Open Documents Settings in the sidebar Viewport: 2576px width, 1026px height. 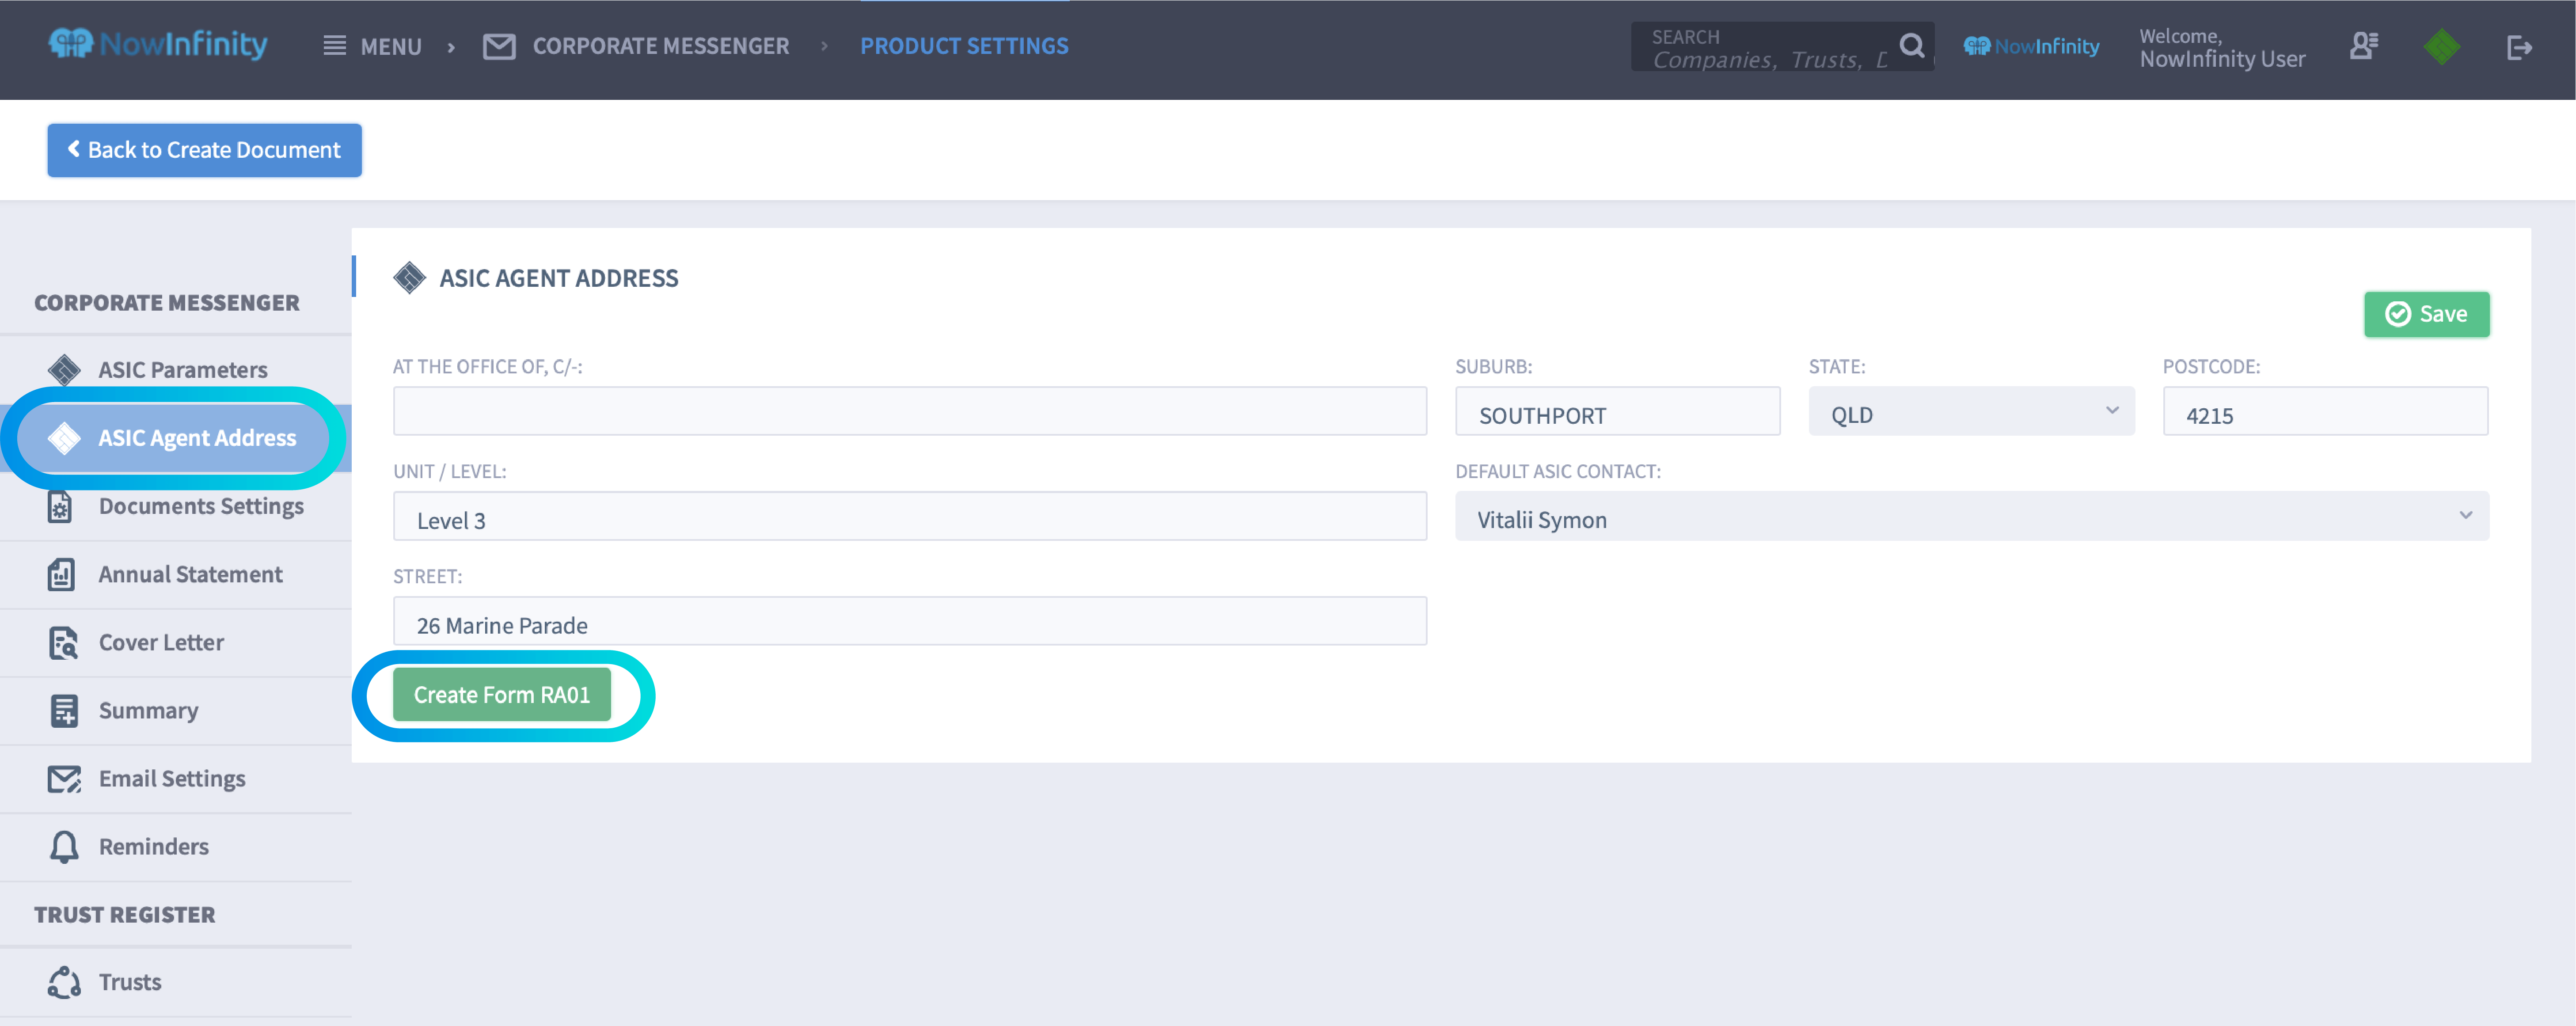(x=201, y=506)
